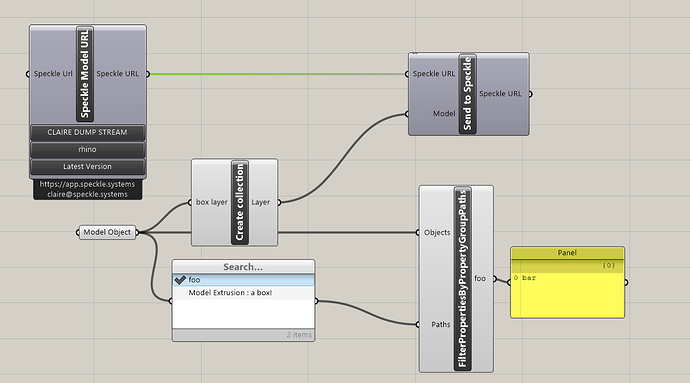Click the Model Object parameter
Viewport: 690px width, 383px height.
[x=107, y=232]
